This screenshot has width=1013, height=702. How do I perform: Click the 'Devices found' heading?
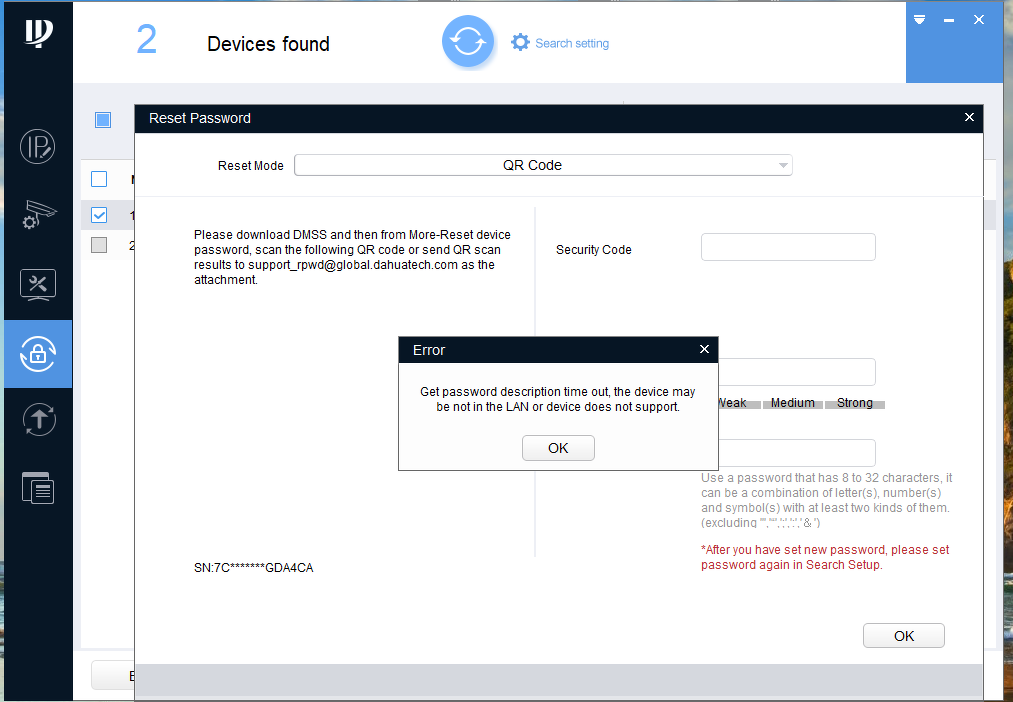[268, 44]
